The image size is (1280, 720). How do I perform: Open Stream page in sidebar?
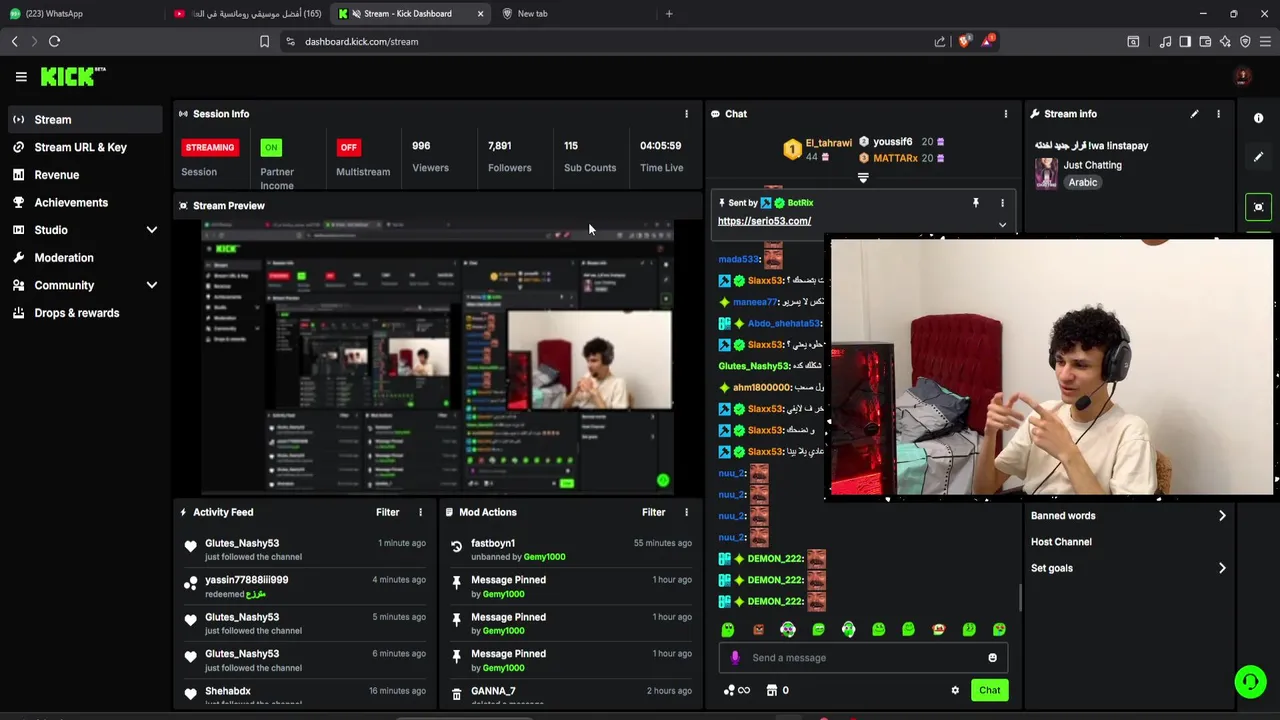[x=85, y=119]
